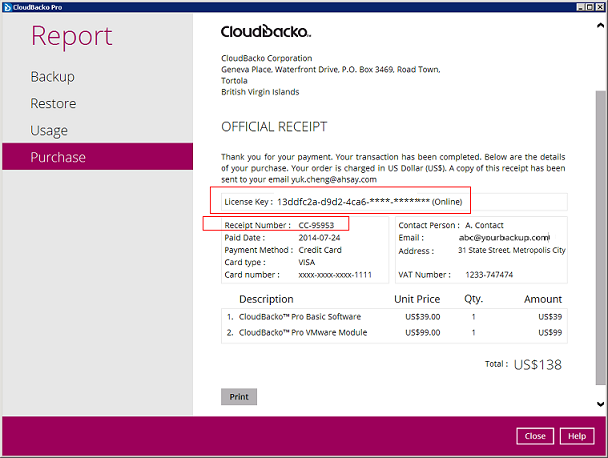Minimize the CloudBacko Pro window
Image resolution: width=608 pixels, height=458 pixels.
[580, 7]
